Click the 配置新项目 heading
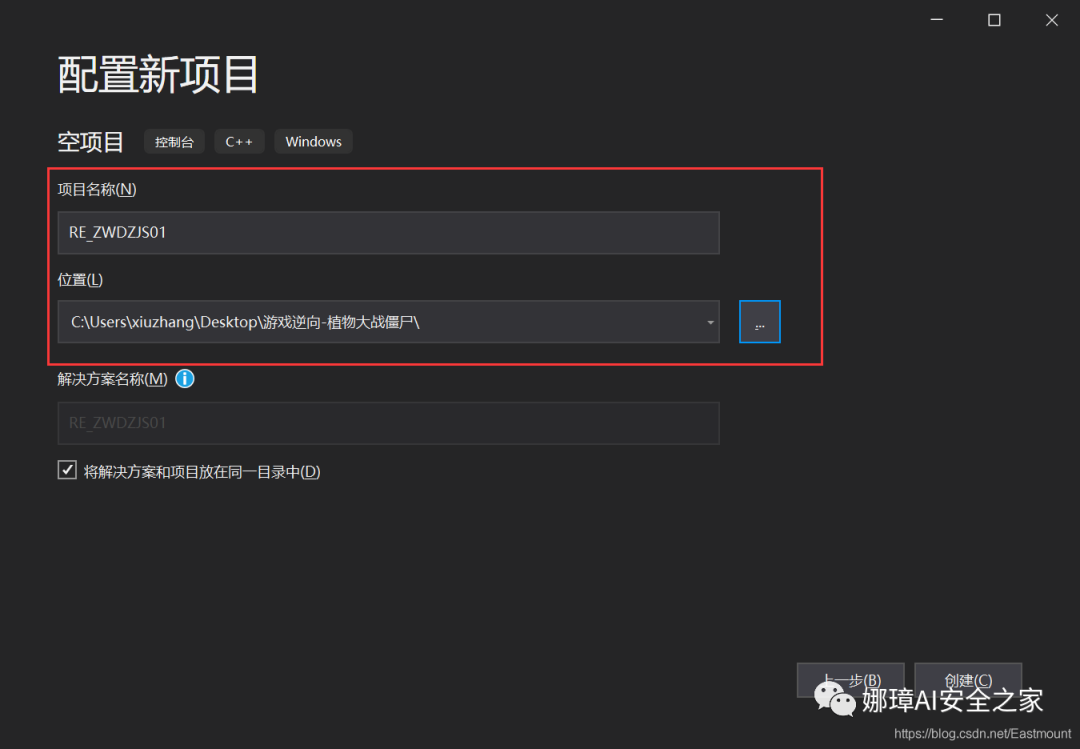Screen dimensions: 1080x749 tap(158, 74)
